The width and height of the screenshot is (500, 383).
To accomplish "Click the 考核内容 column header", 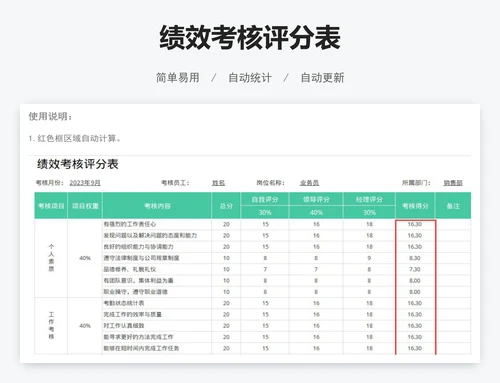I will (x=157, y=206).
